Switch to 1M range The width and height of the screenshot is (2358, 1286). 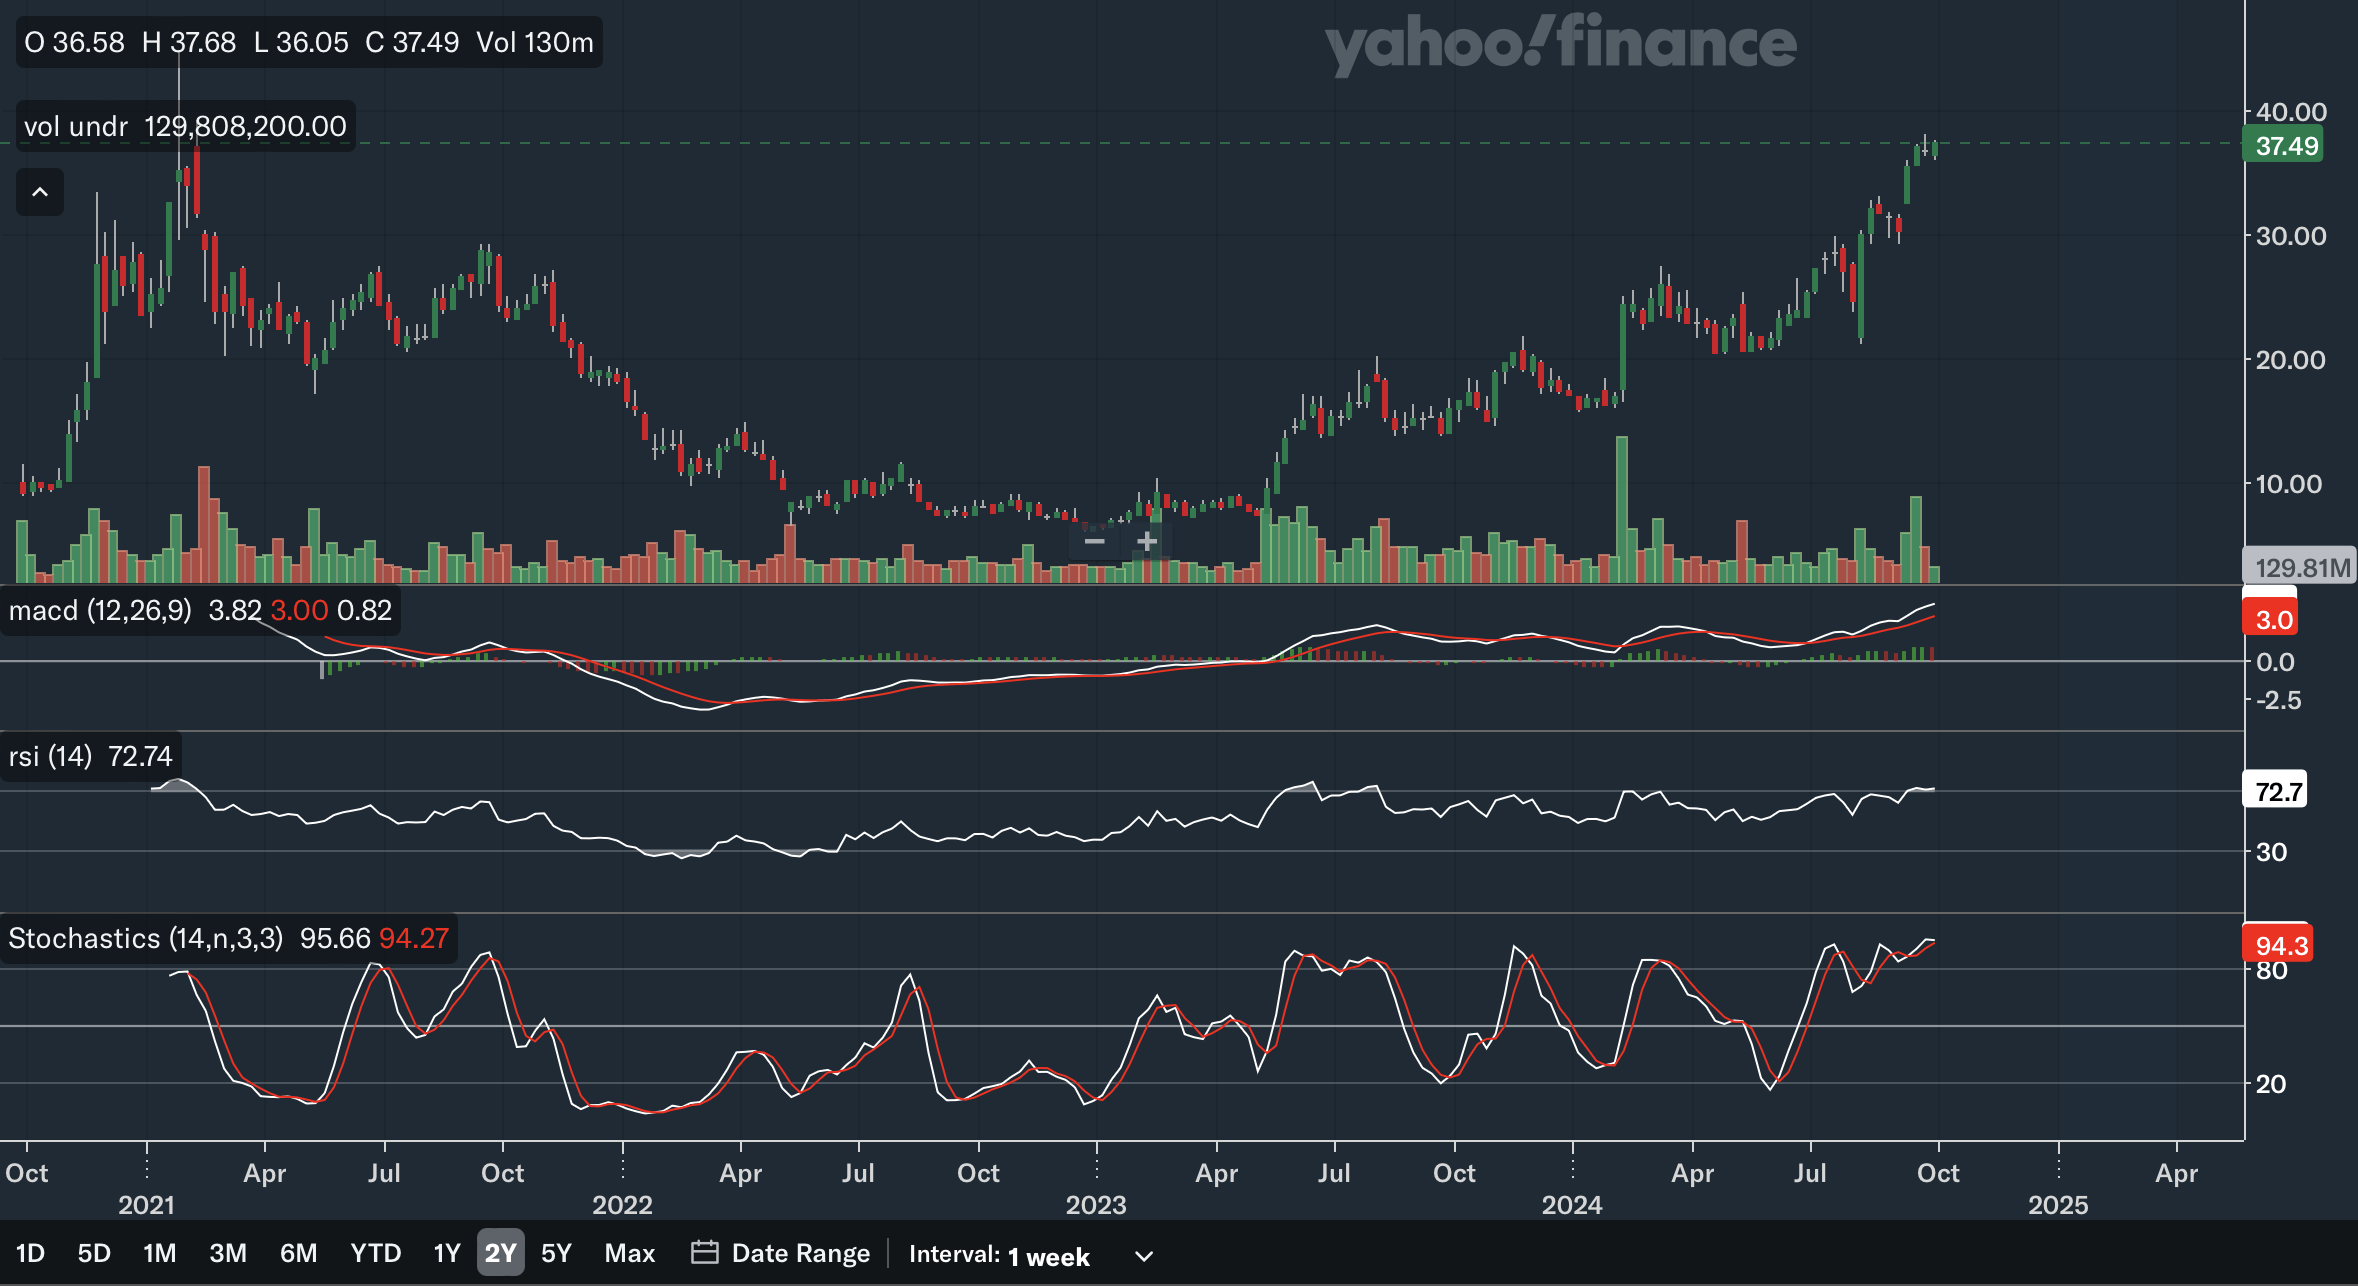[x=159, y=1253]
